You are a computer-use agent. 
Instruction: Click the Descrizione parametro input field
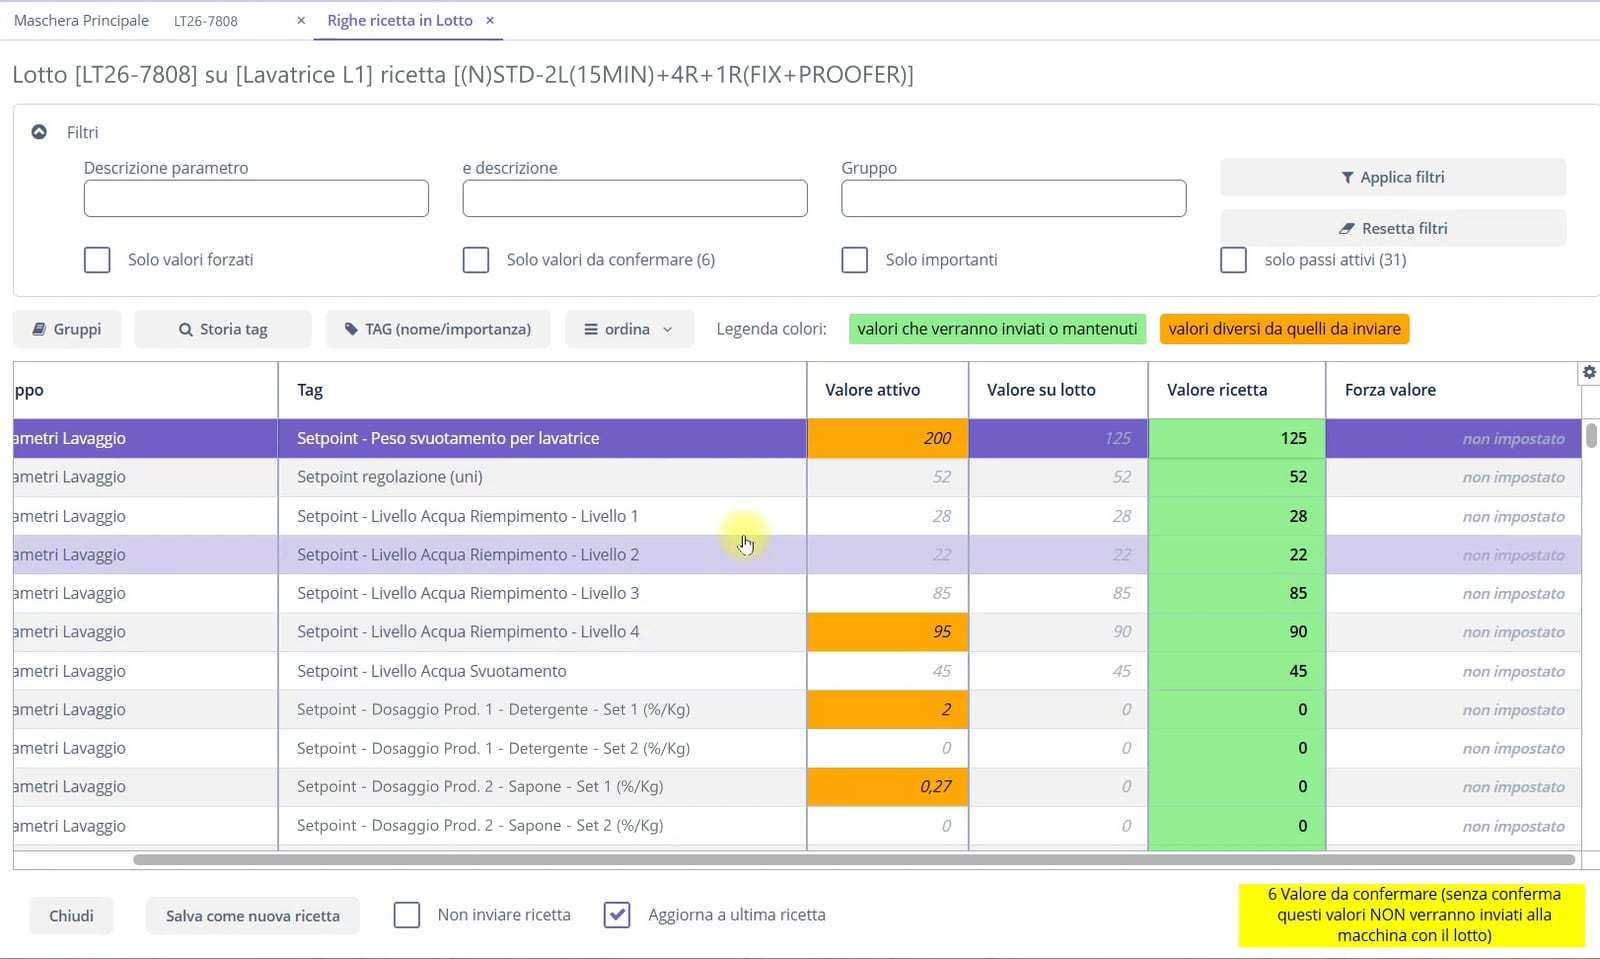tap(256, 198)
